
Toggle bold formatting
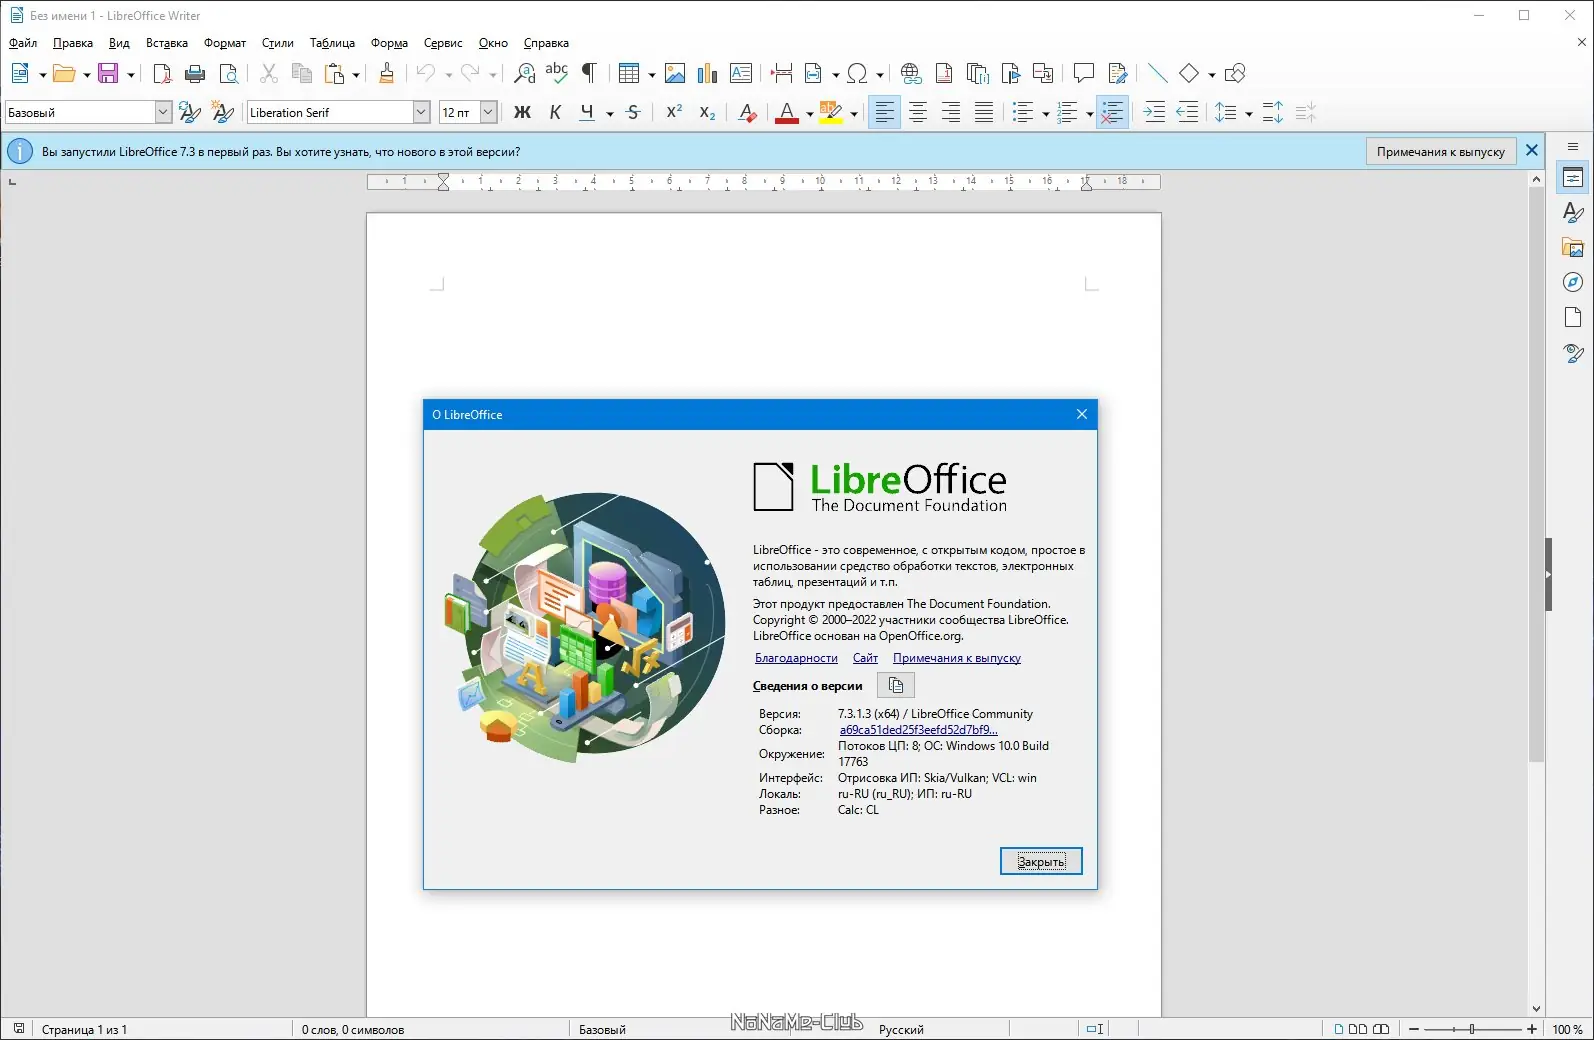coord(522,112)
